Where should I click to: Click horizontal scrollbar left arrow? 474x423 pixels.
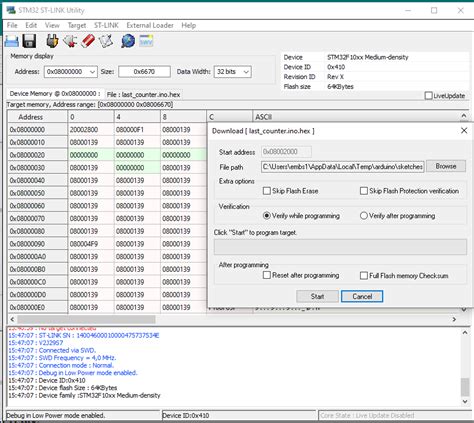tap(12, 319)
